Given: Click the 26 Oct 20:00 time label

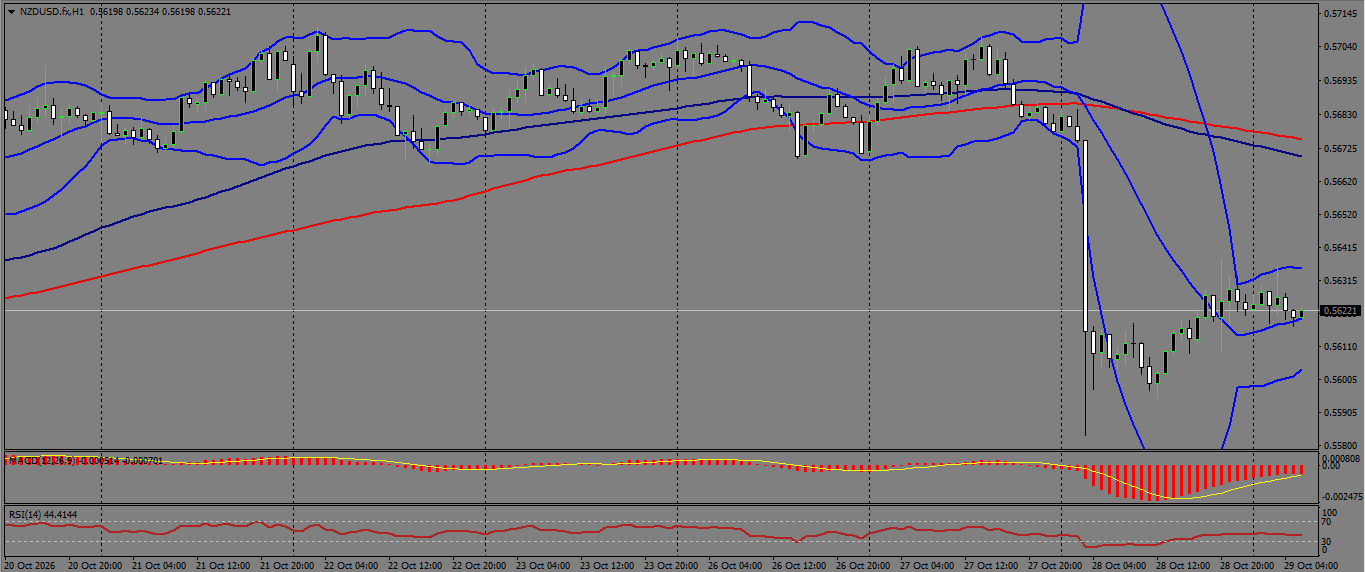Looking at the screenshot, I should point(863,565).
